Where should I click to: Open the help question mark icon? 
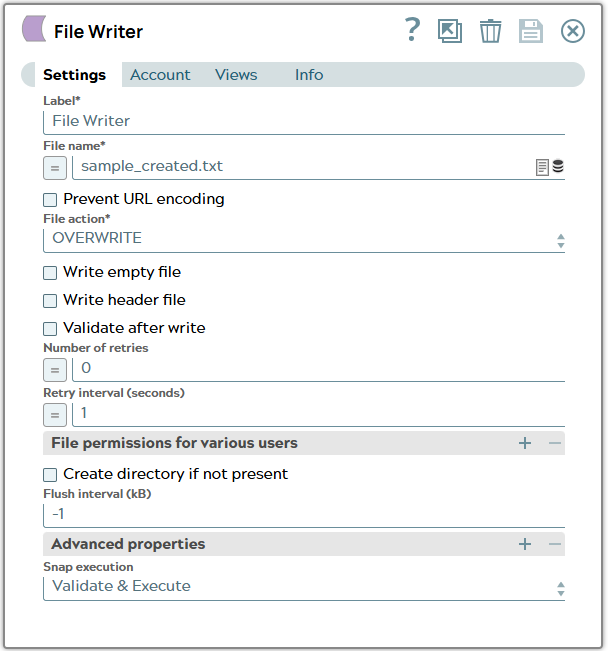412,30
